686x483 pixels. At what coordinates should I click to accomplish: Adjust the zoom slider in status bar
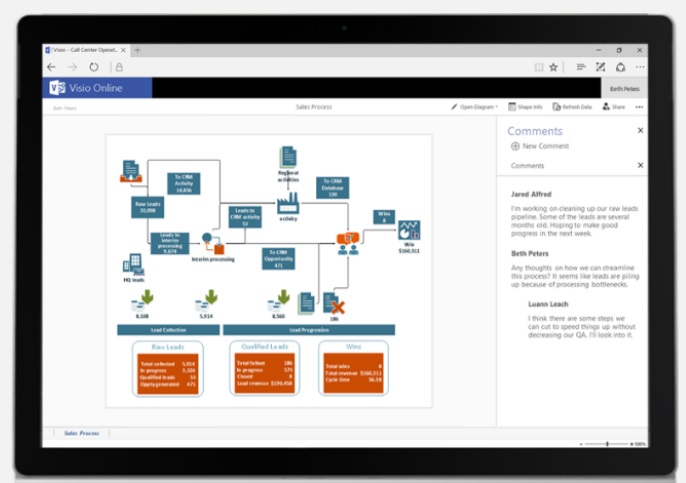click(608, 443)
